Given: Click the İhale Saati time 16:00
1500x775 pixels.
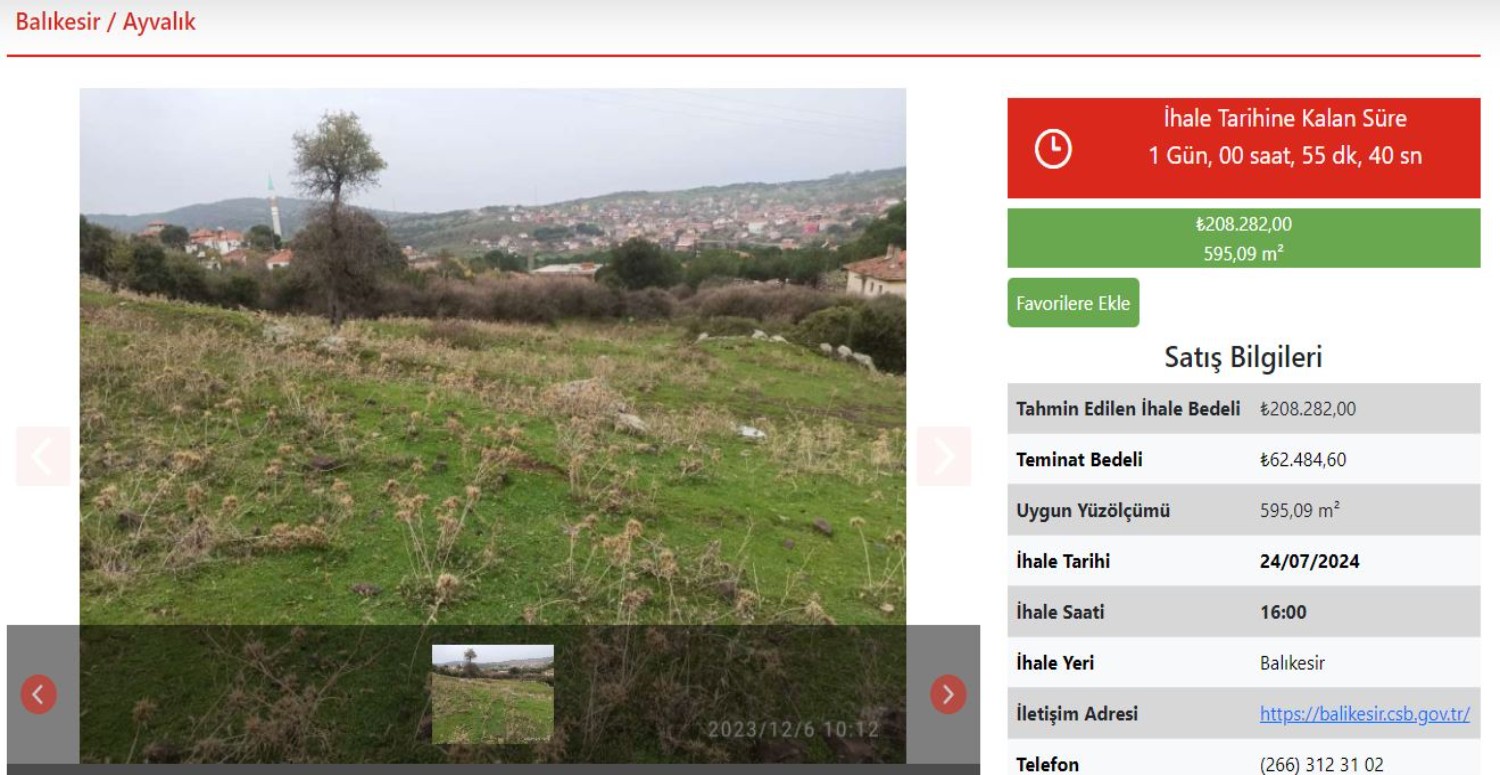Looking at the screenshot, I should coord(1283,612).
